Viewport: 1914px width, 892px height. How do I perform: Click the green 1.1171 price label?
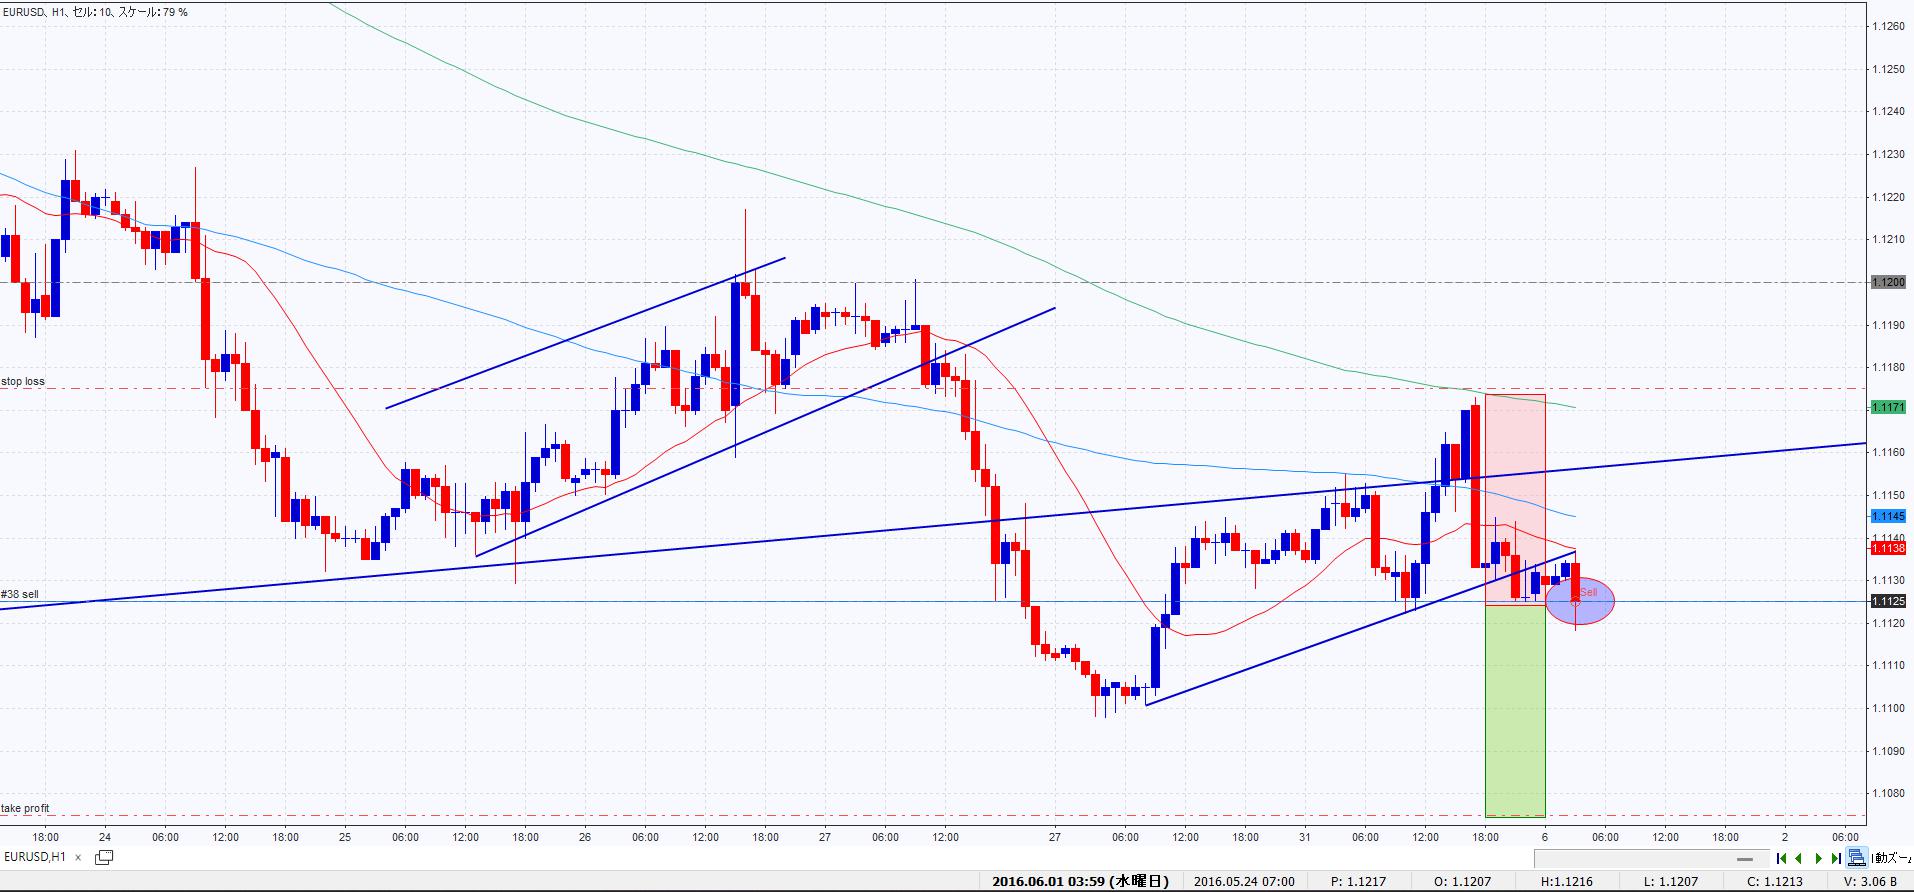click(x=1888, y=408)
